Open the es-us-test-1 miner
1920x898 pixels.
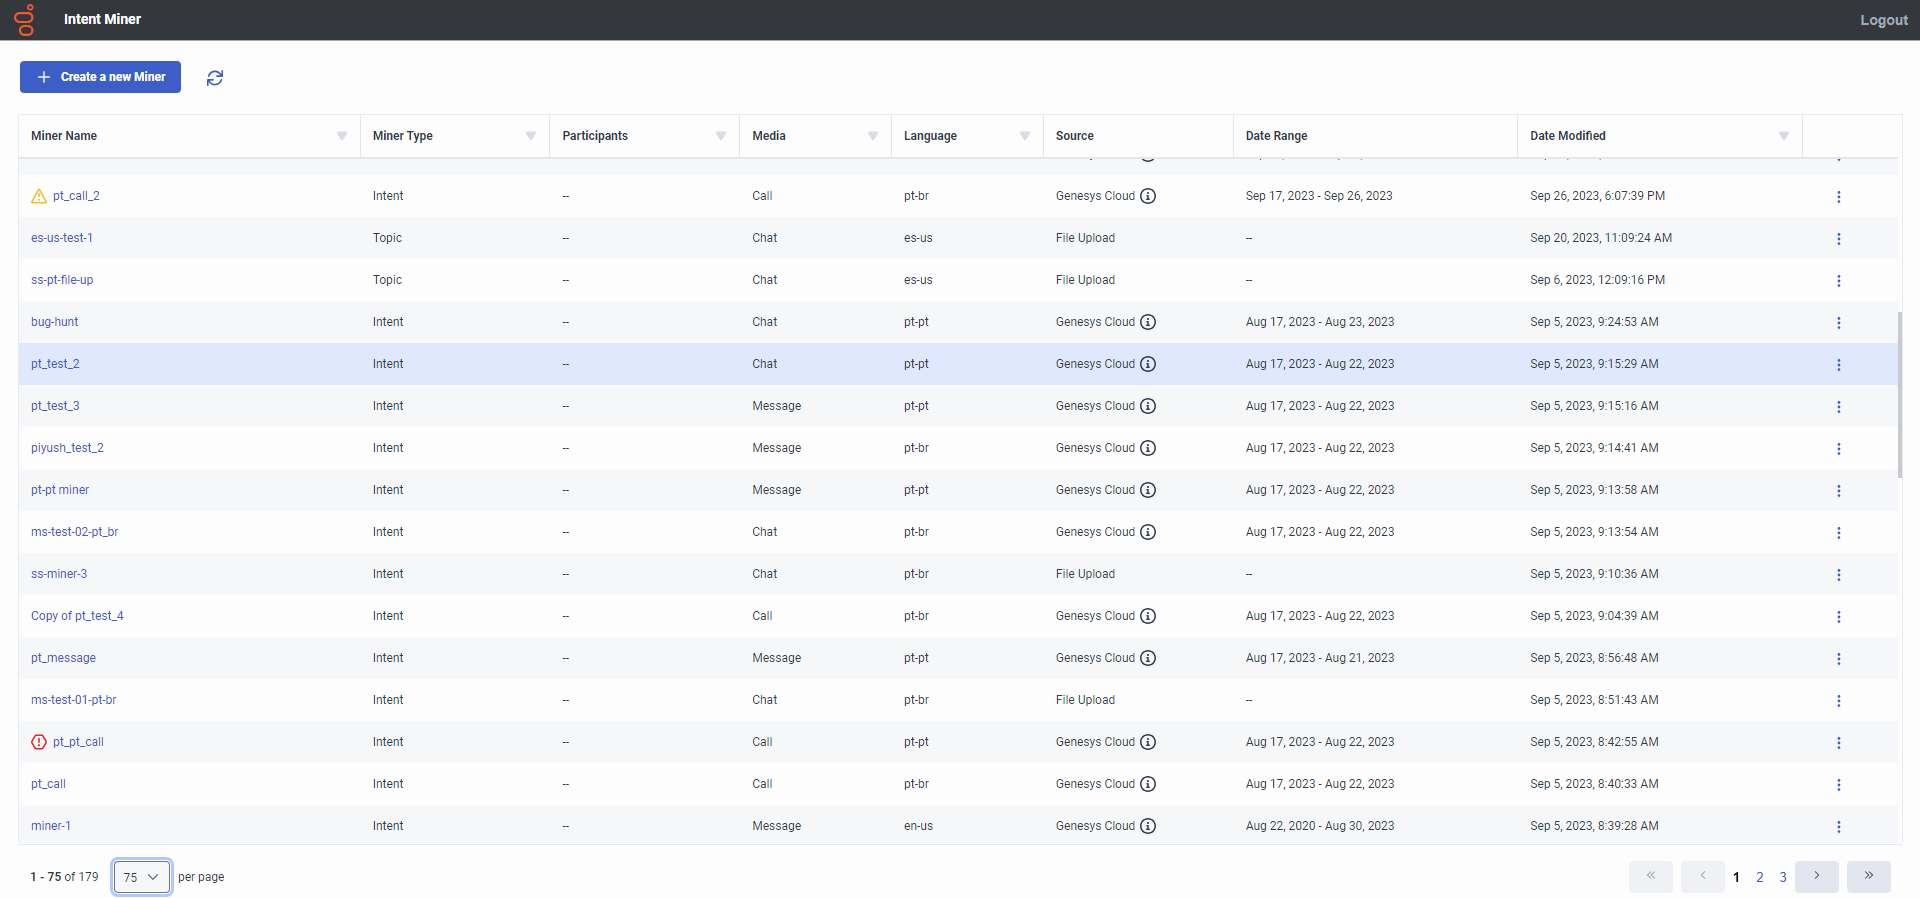62,238
